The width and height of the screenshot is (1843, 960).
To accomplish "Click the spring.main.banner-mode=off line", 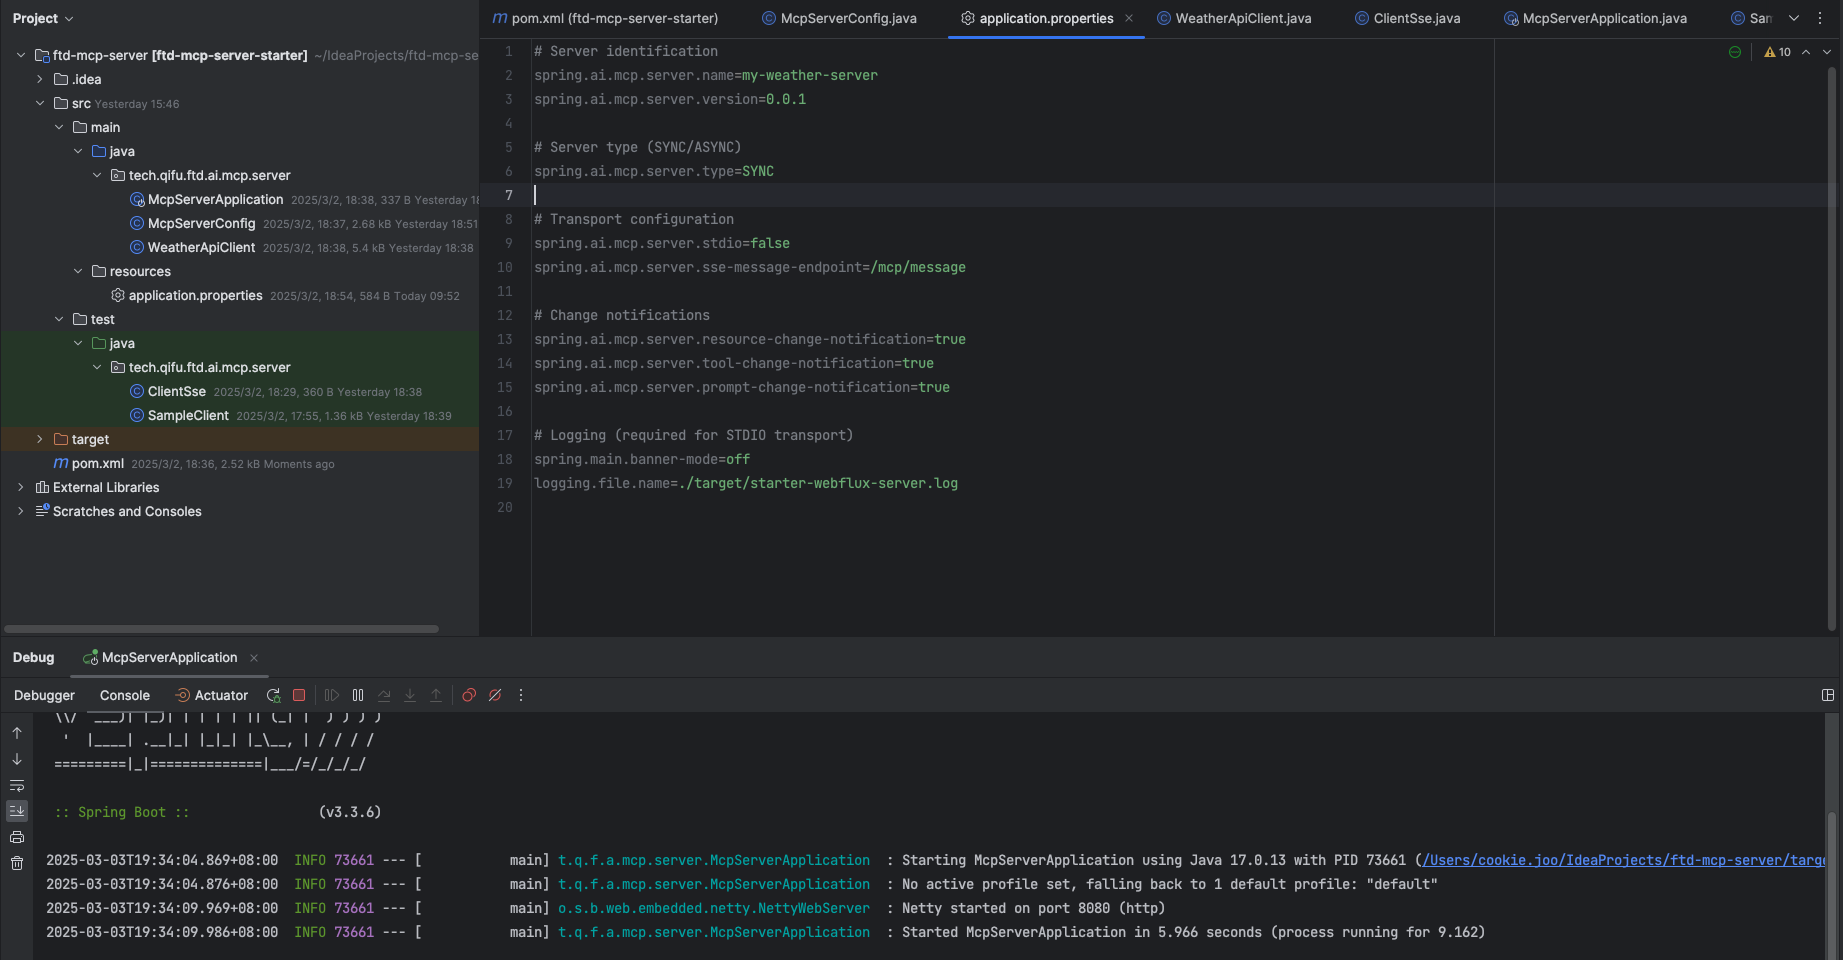I will (642, 459).
